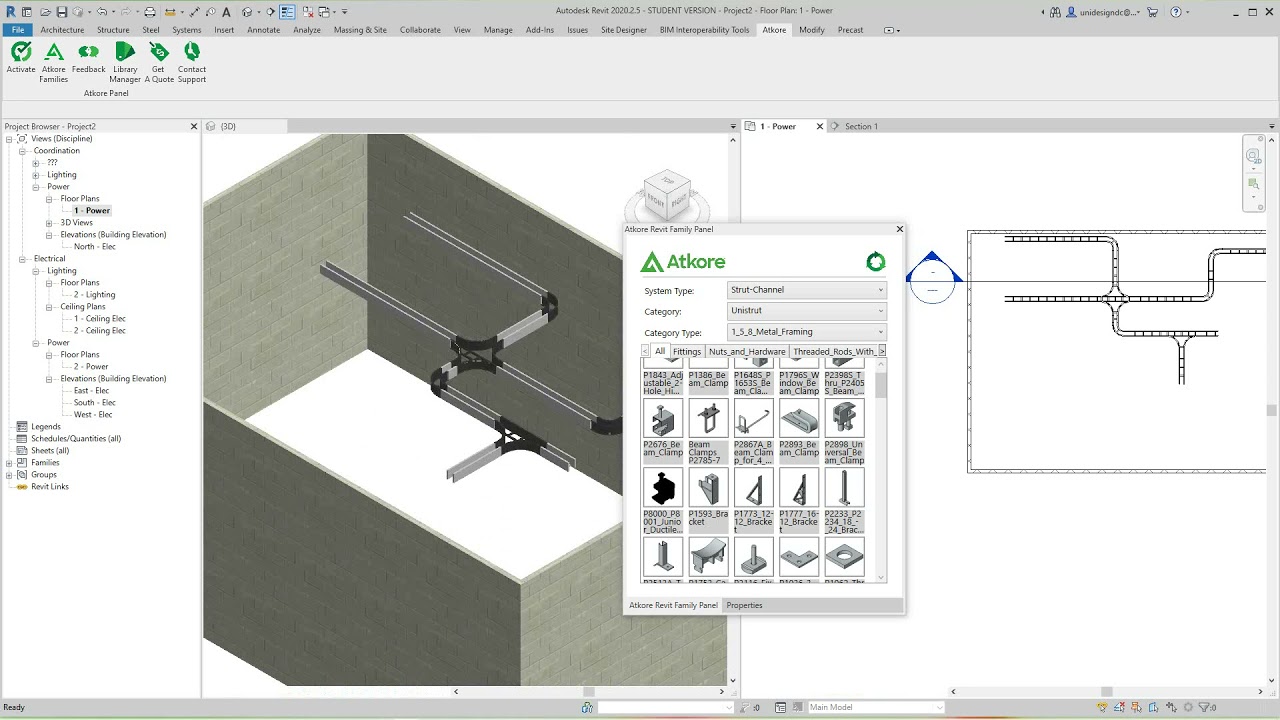Close the Project Browser panel
Screen dimensions: 1280x720
pos(194,126)
